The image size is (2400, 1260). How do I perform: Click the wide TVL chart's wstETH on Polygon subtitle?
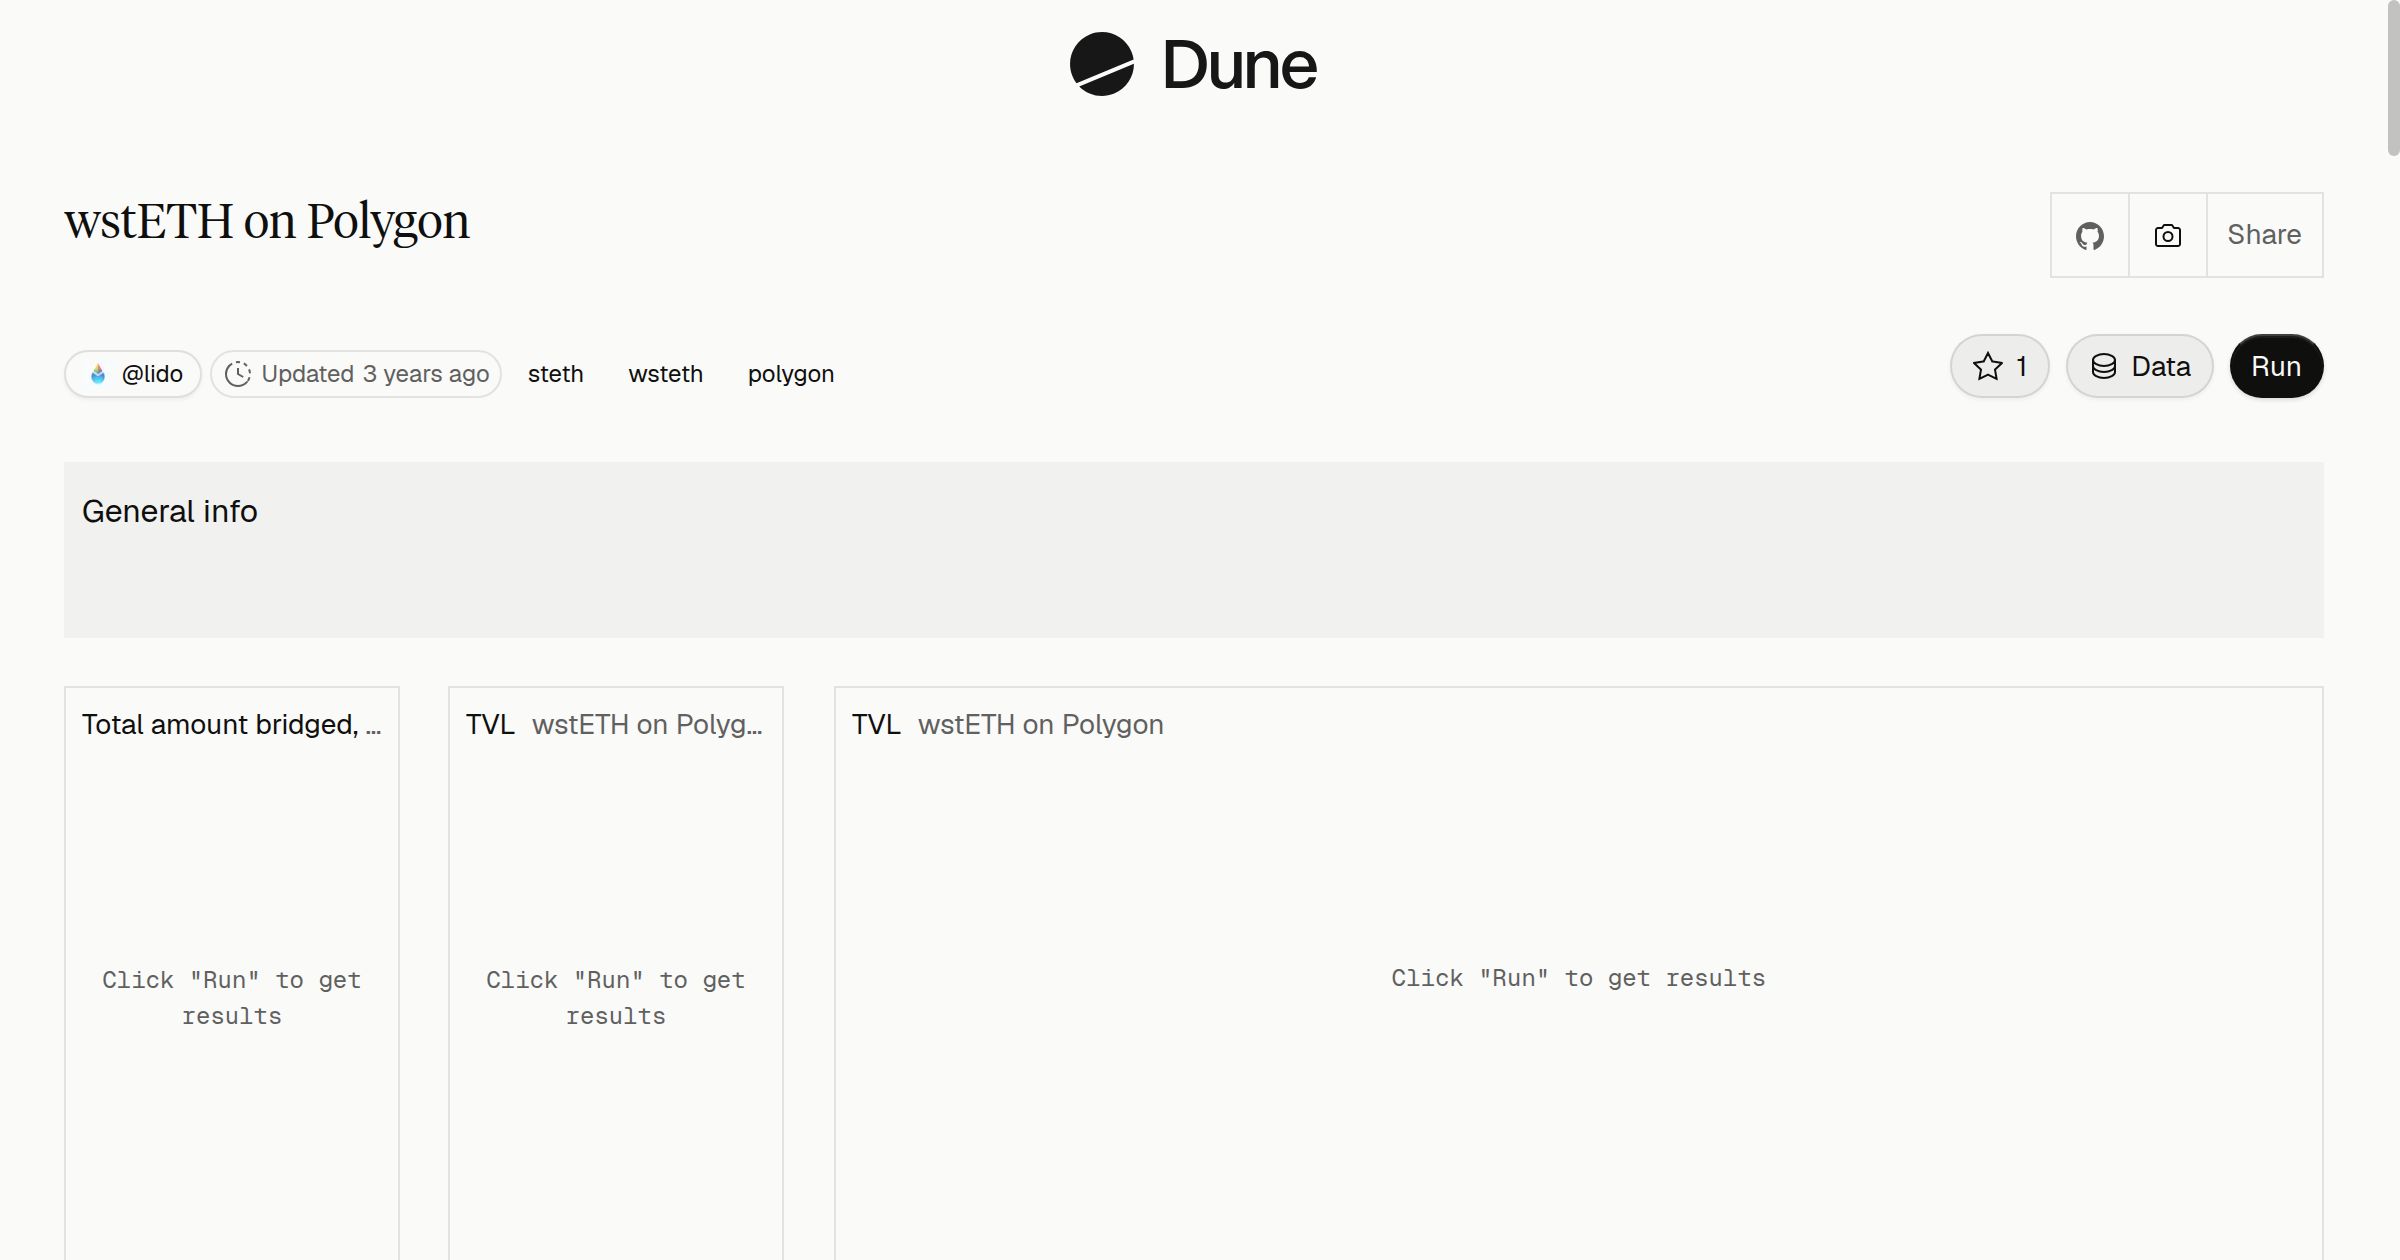(1041, 724)
